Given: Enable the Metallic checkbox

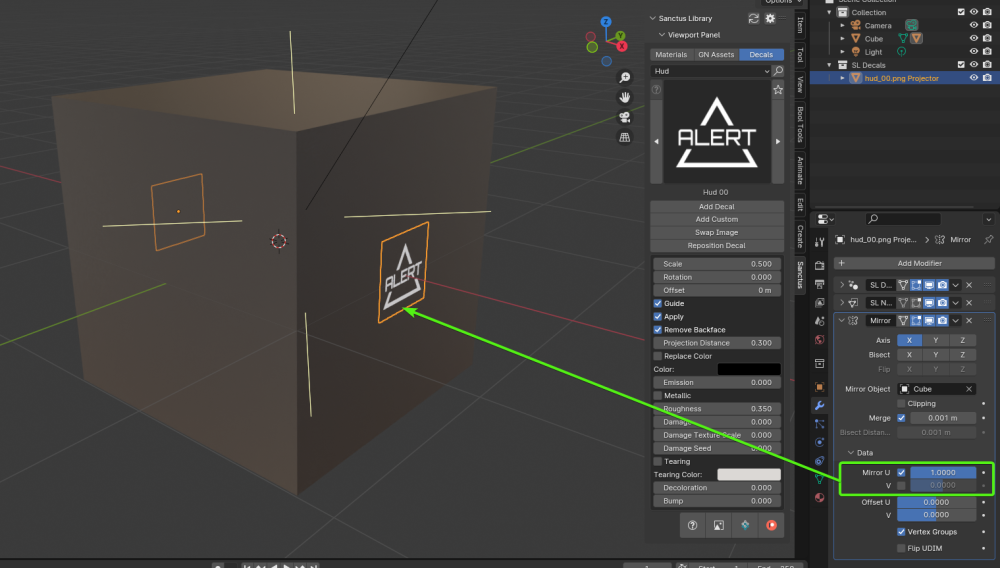Looking at the screenshot, I should (658, 396).
